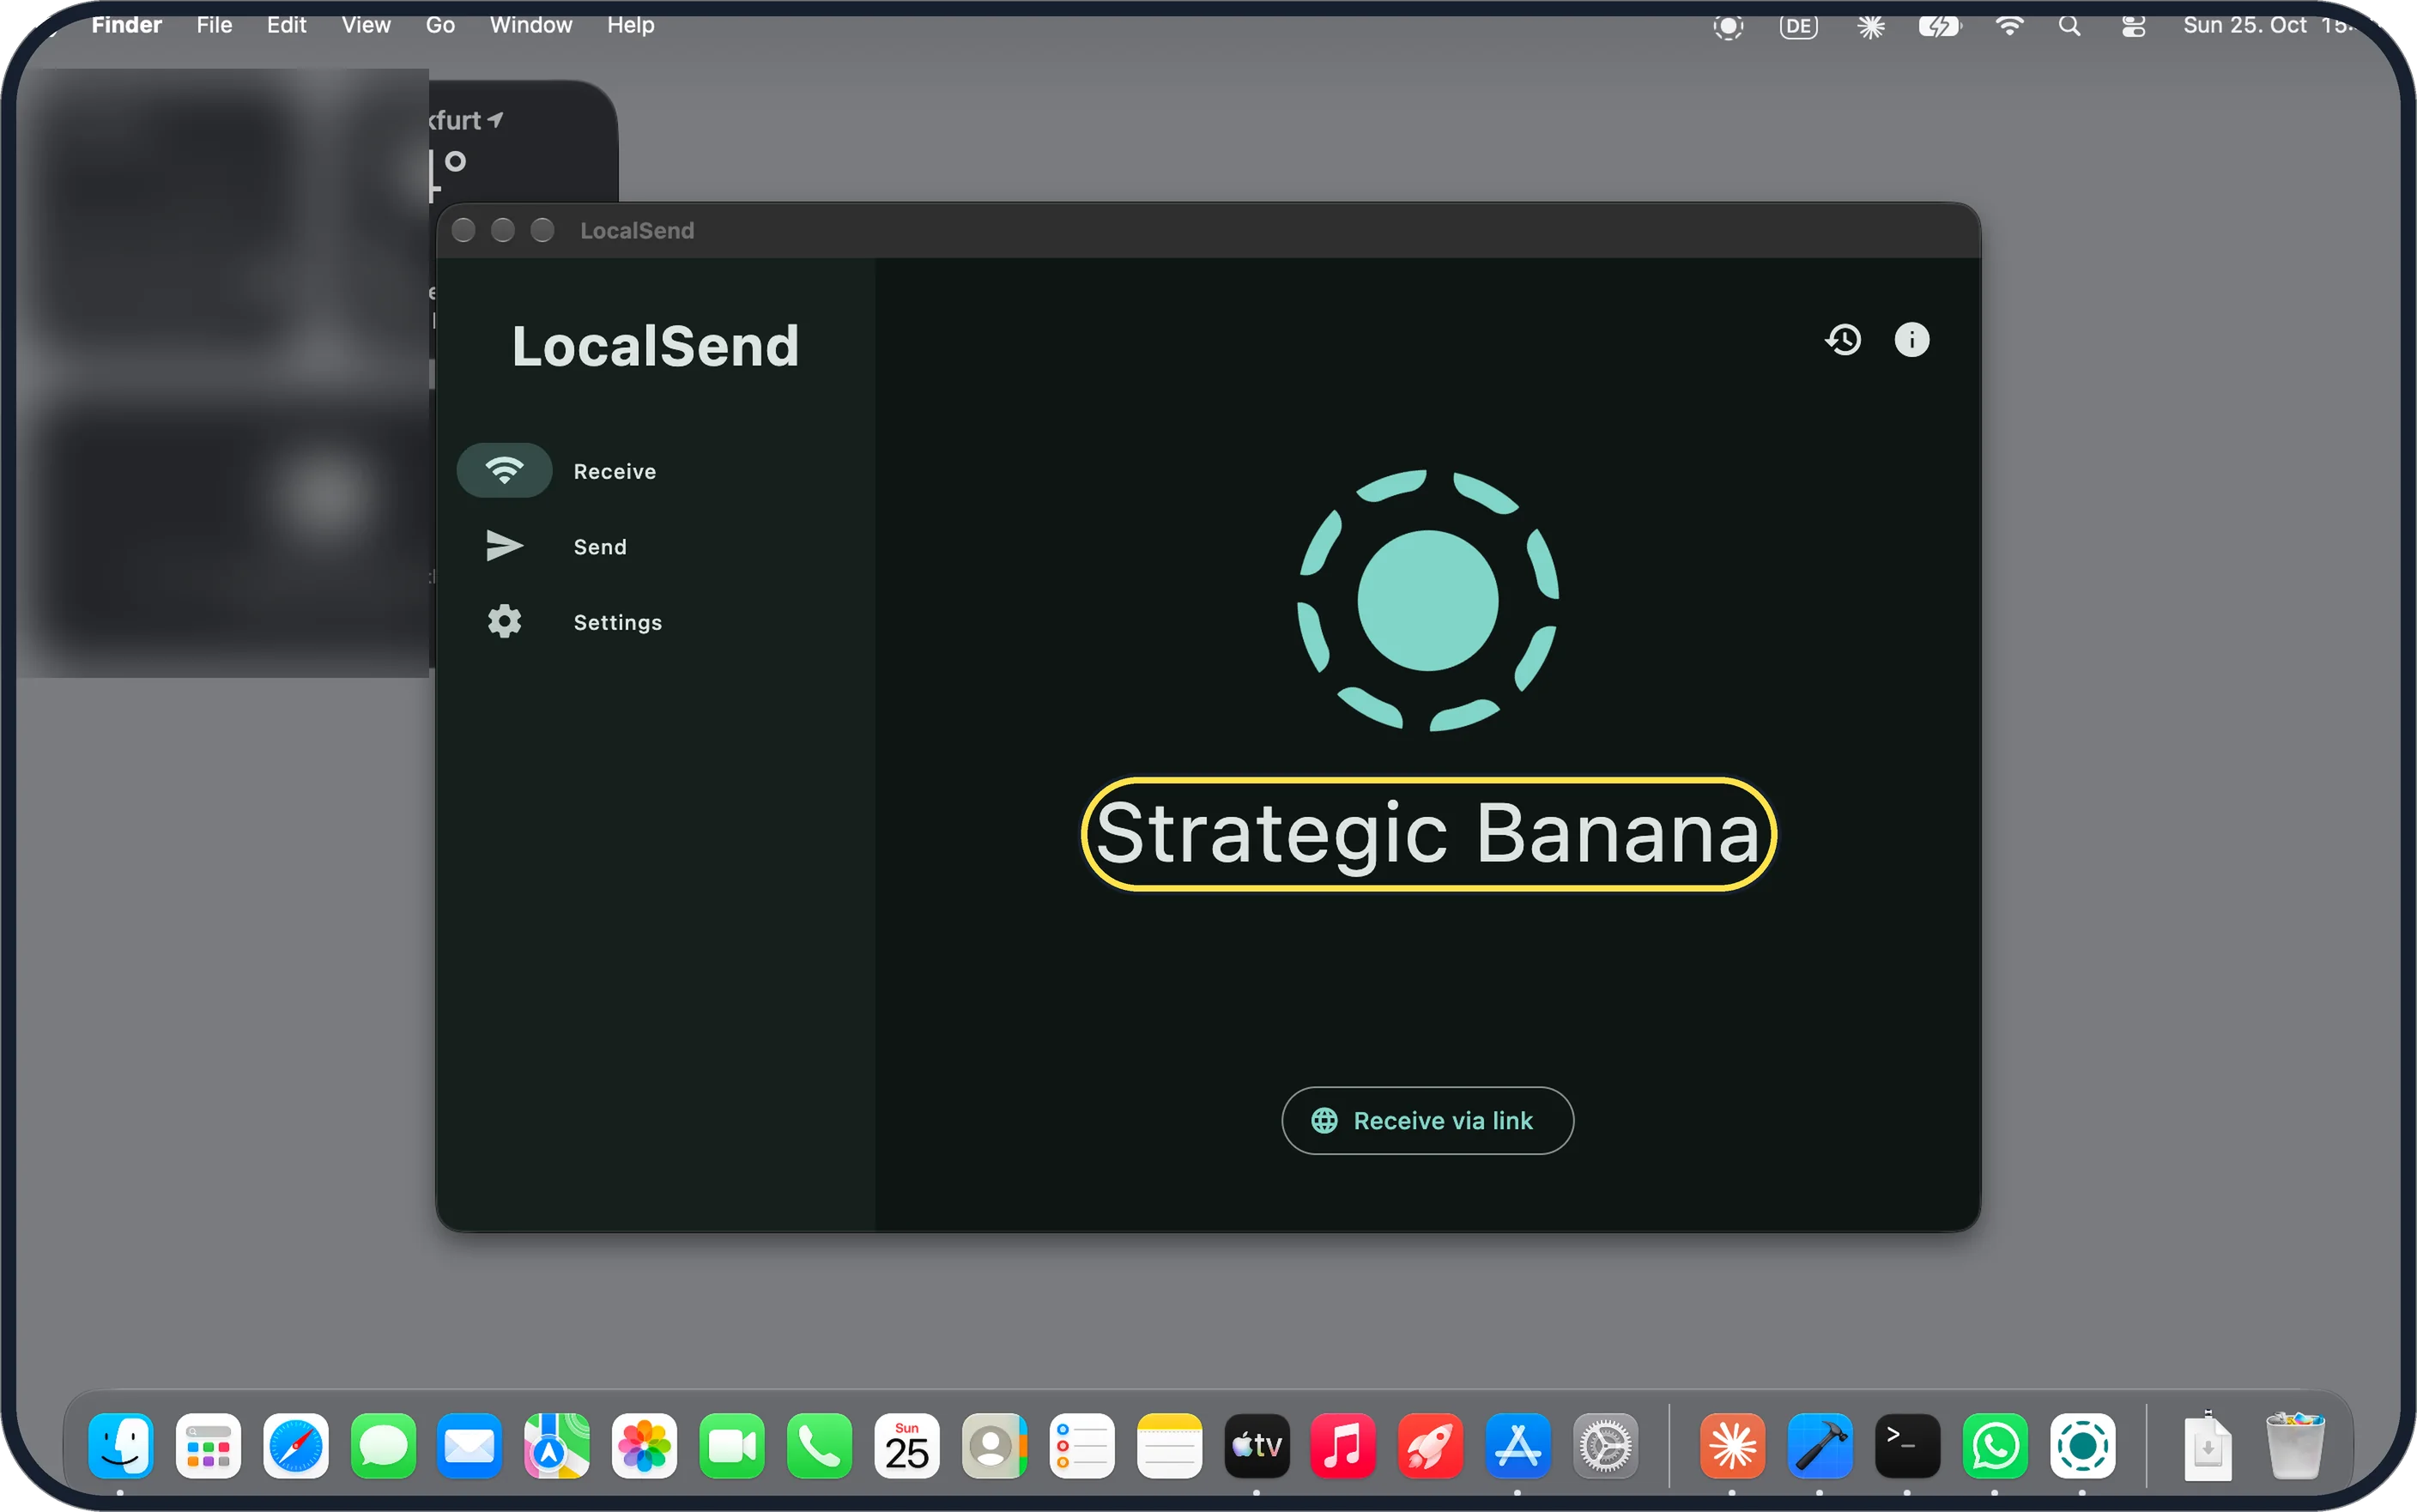Open the transfer history icon
Image resolution: width=2417 pixels, height=1512 pixels.
[x=1843, y=340]
